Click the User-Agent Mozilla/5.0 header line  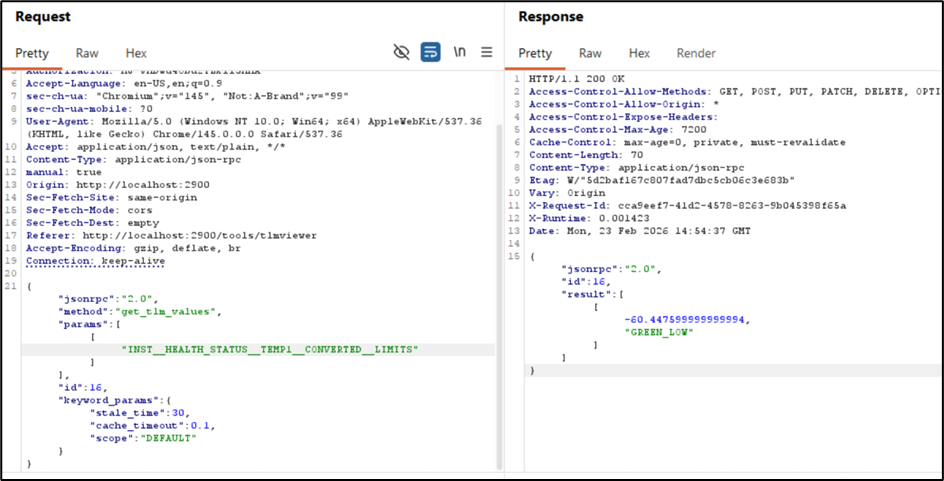pyautogui.click(x=253, y=128)
